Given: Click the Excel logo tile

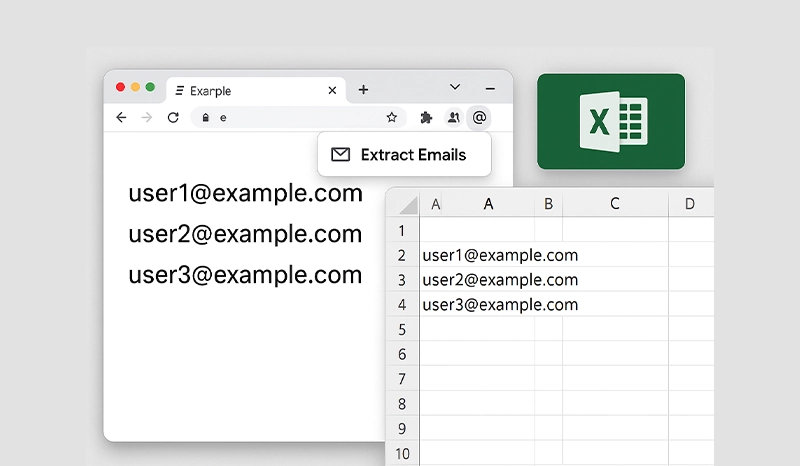Looking at the screenshot, I should (611, 121).
